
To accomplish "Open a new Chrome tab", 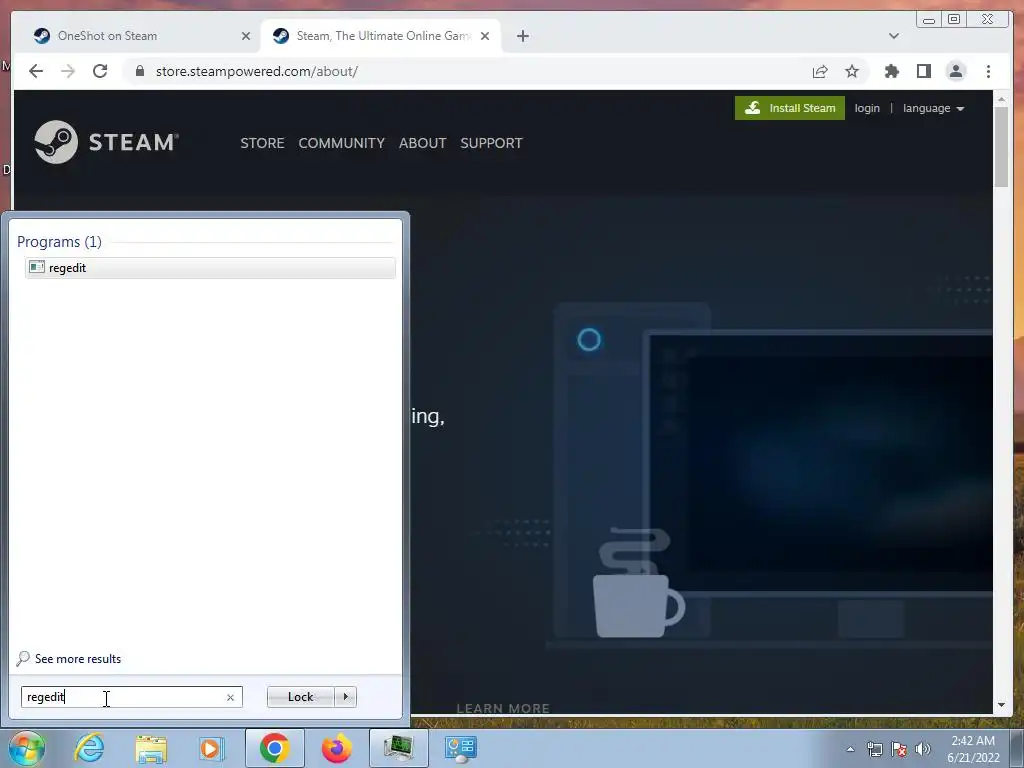I will point(522,36).
